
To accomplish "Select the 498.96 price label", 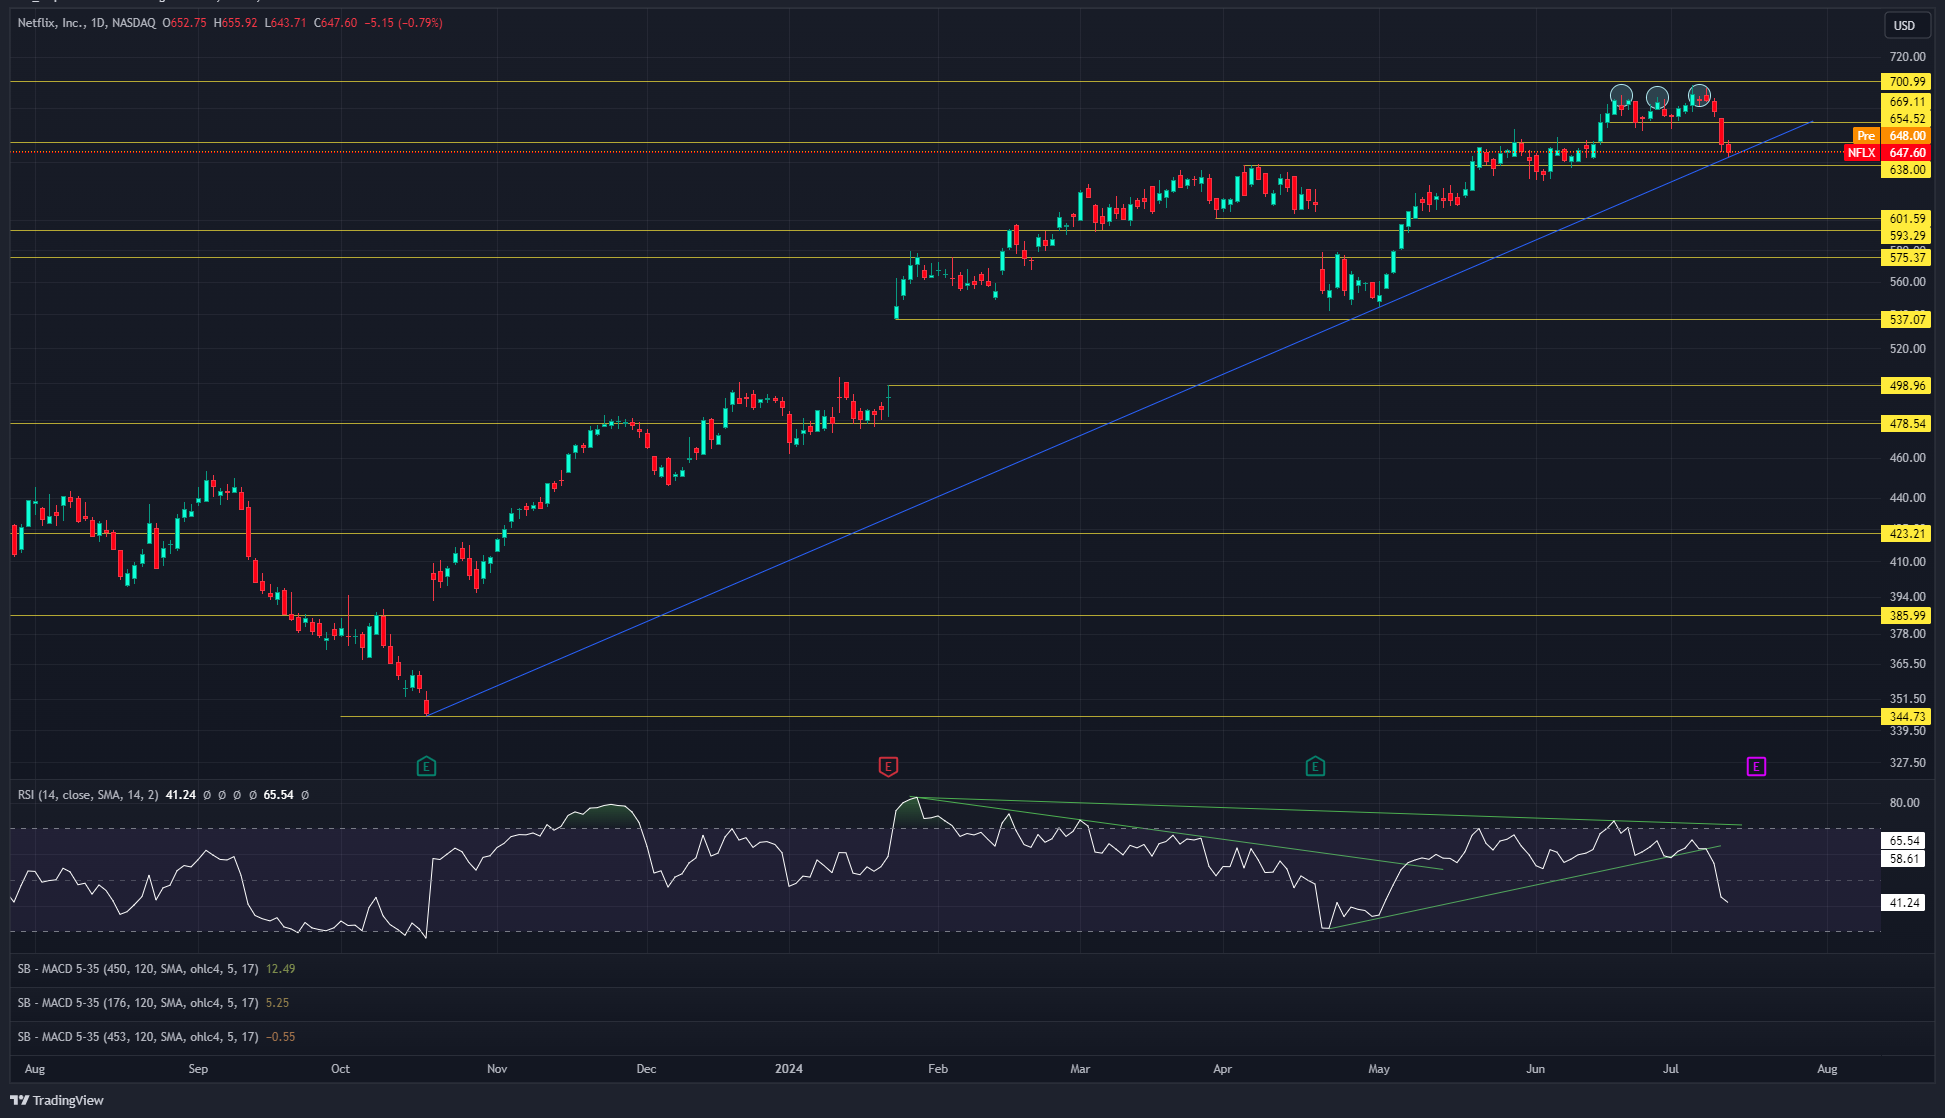I will pyautogui.click(x=1907, y=386).
